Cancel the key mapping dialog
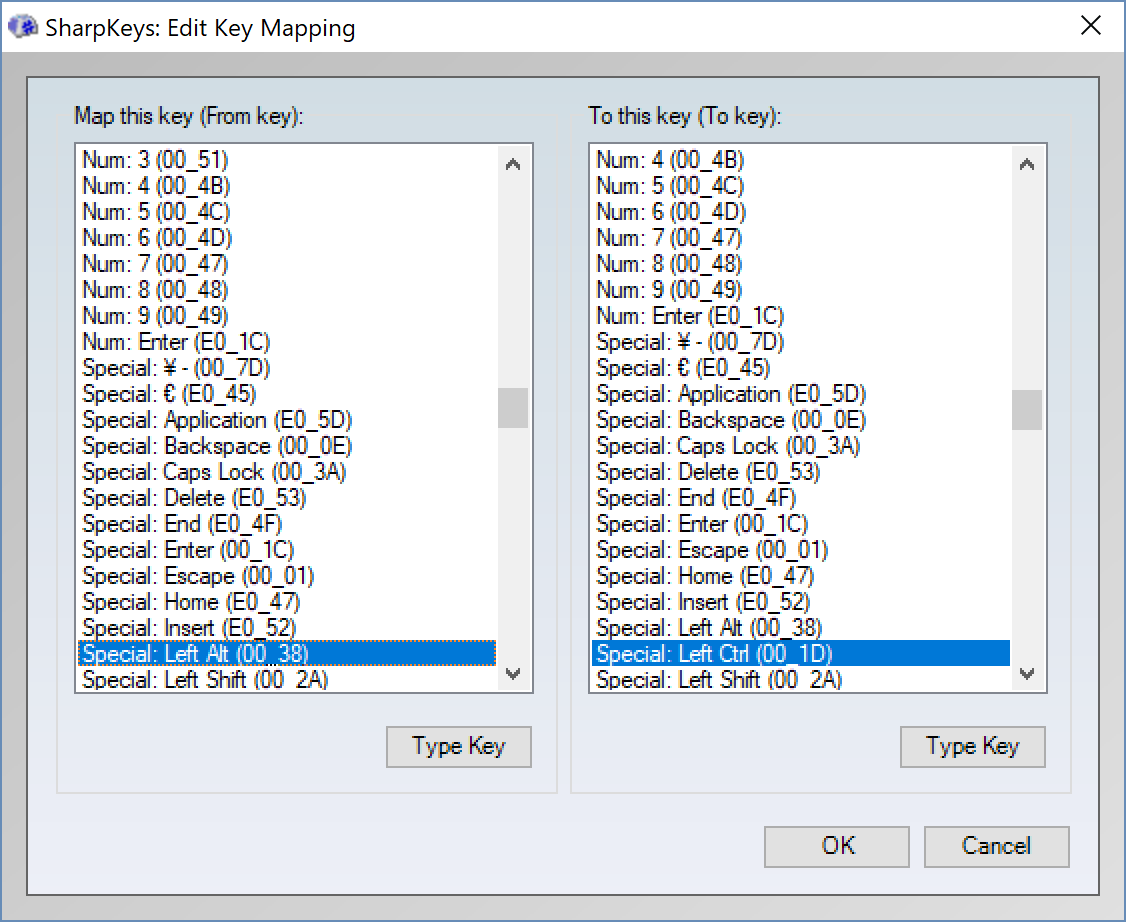 click(996, 846)
